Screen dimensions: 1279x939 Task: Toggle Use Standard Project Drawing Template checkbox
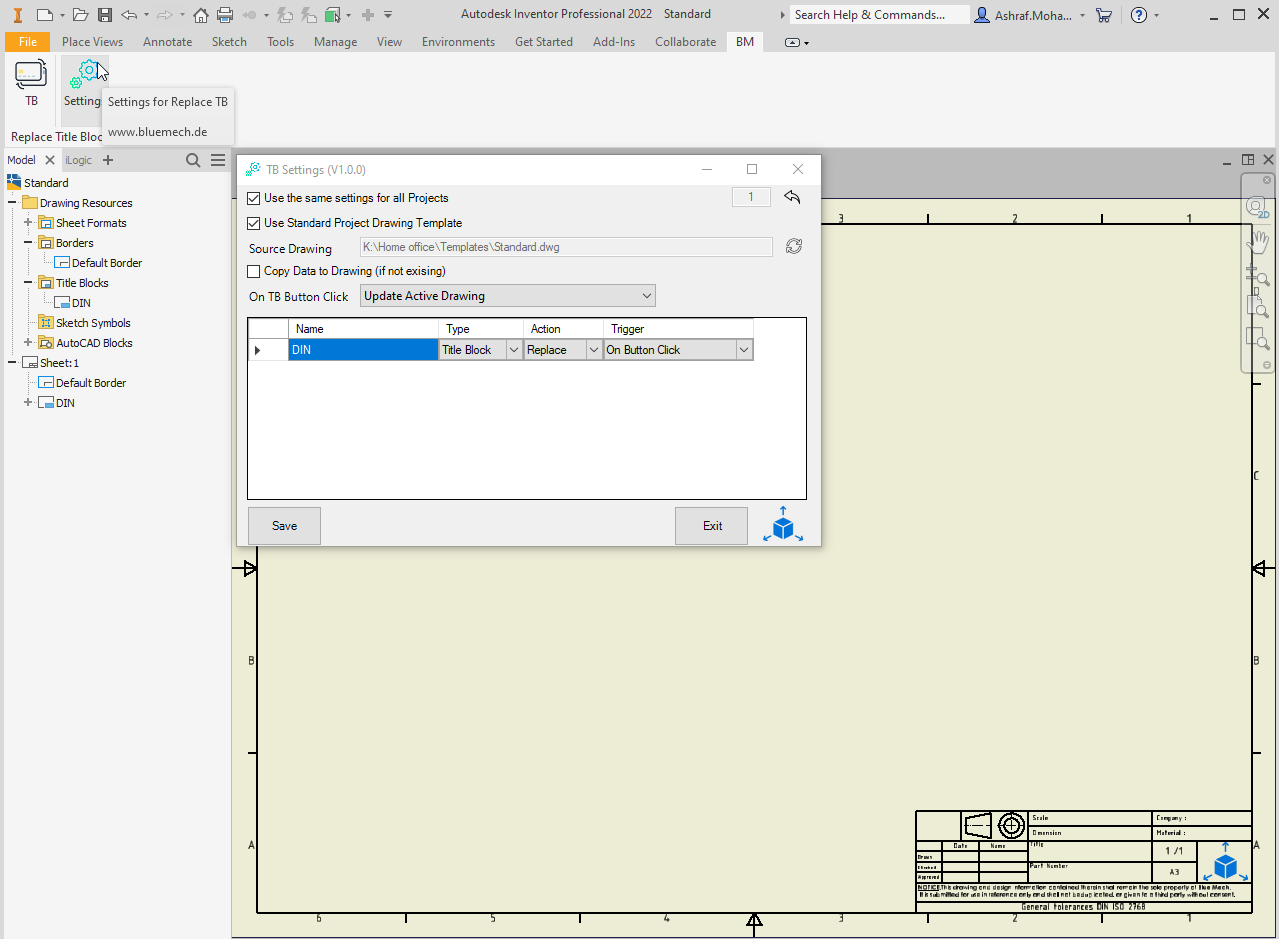tap(254, 223)
